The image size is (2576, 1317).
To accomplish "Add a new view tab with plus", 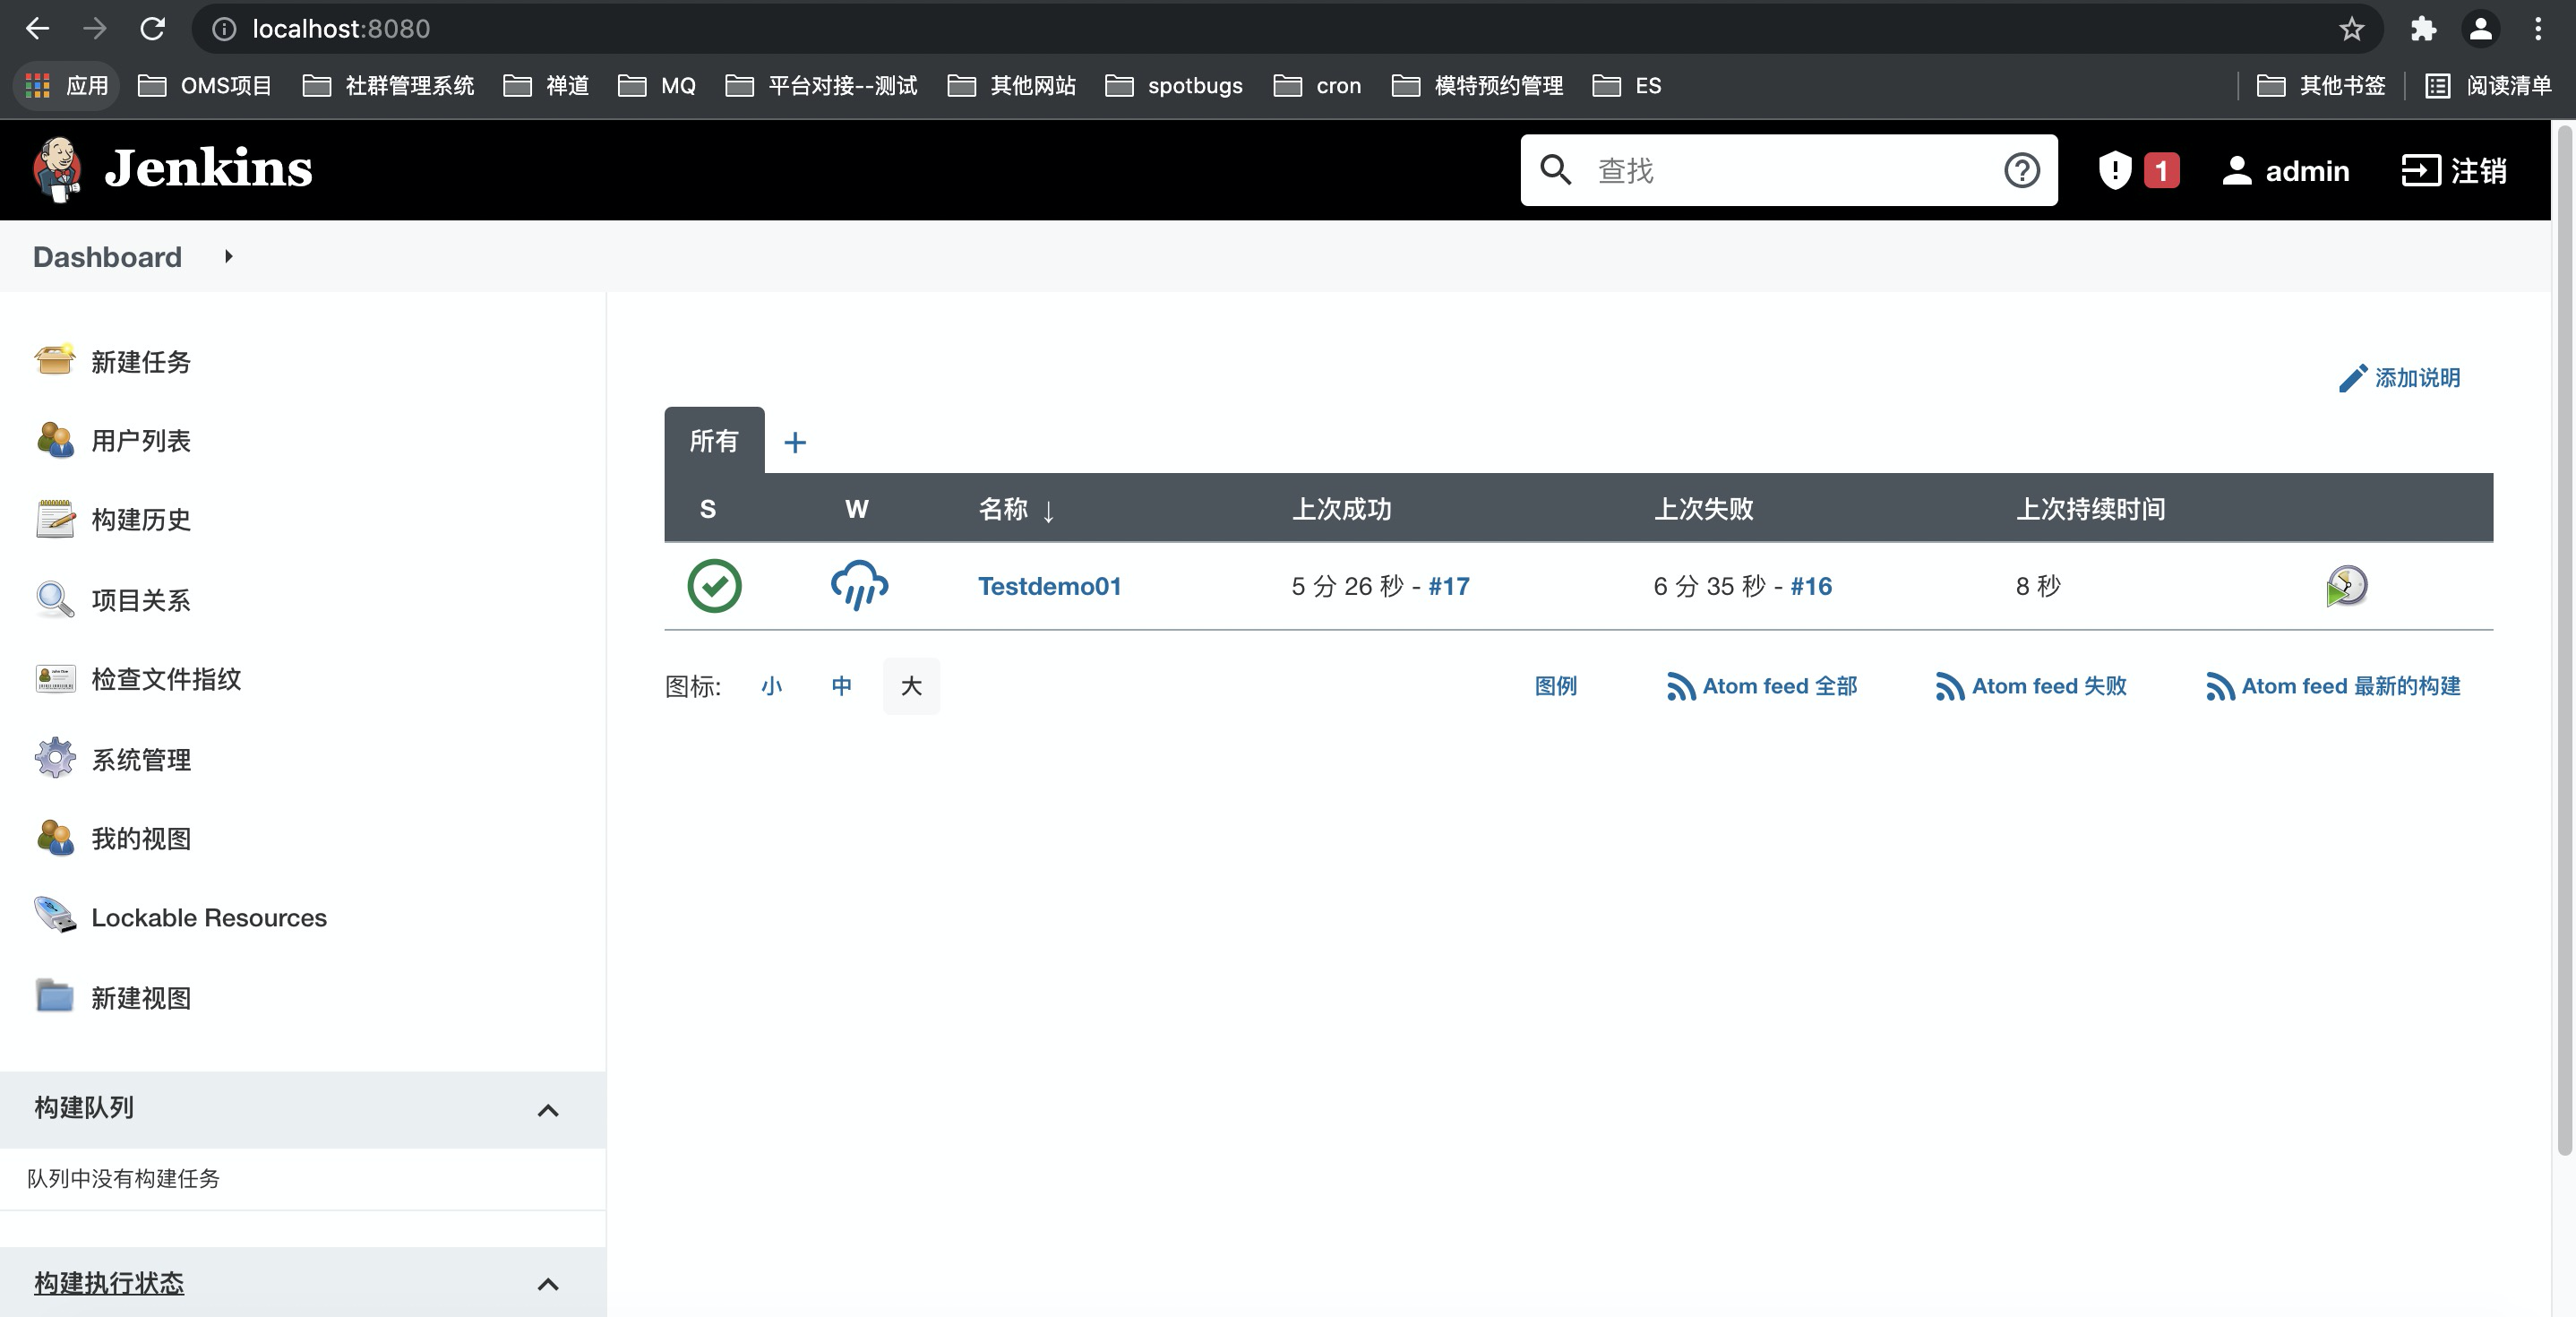I will (x=795, y=442).
